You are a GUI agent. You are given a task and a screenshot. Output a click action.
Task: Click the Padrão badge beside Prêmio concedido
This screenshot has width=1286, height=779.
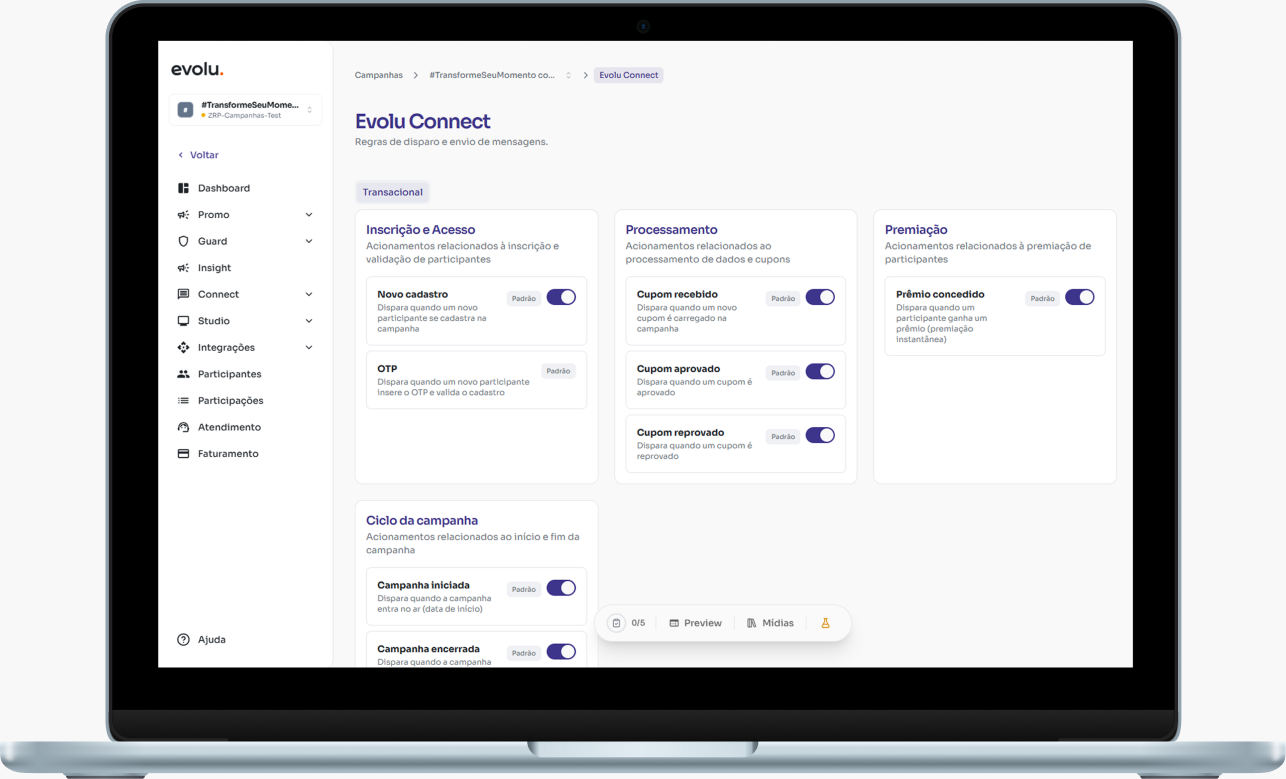tap(1043, 298)
